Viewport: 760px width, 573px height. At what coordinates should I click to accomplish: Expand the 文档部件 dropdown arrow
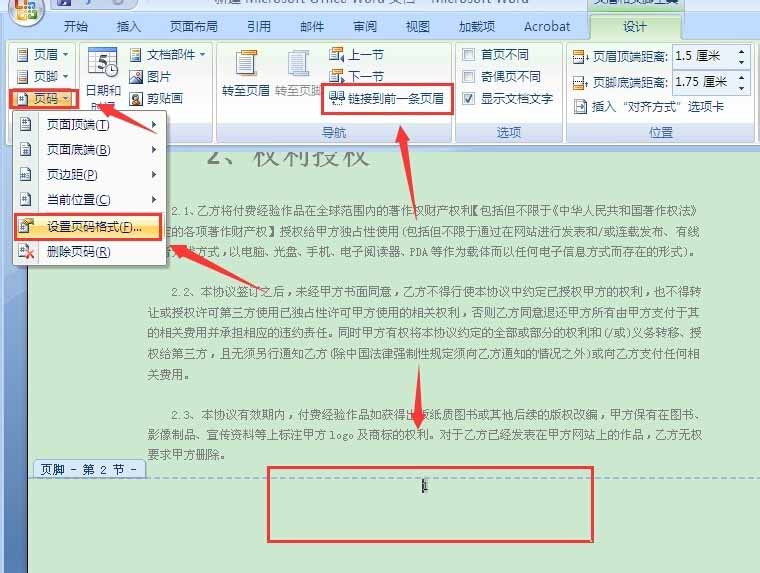pyautogui.click(x=202, y=54)
